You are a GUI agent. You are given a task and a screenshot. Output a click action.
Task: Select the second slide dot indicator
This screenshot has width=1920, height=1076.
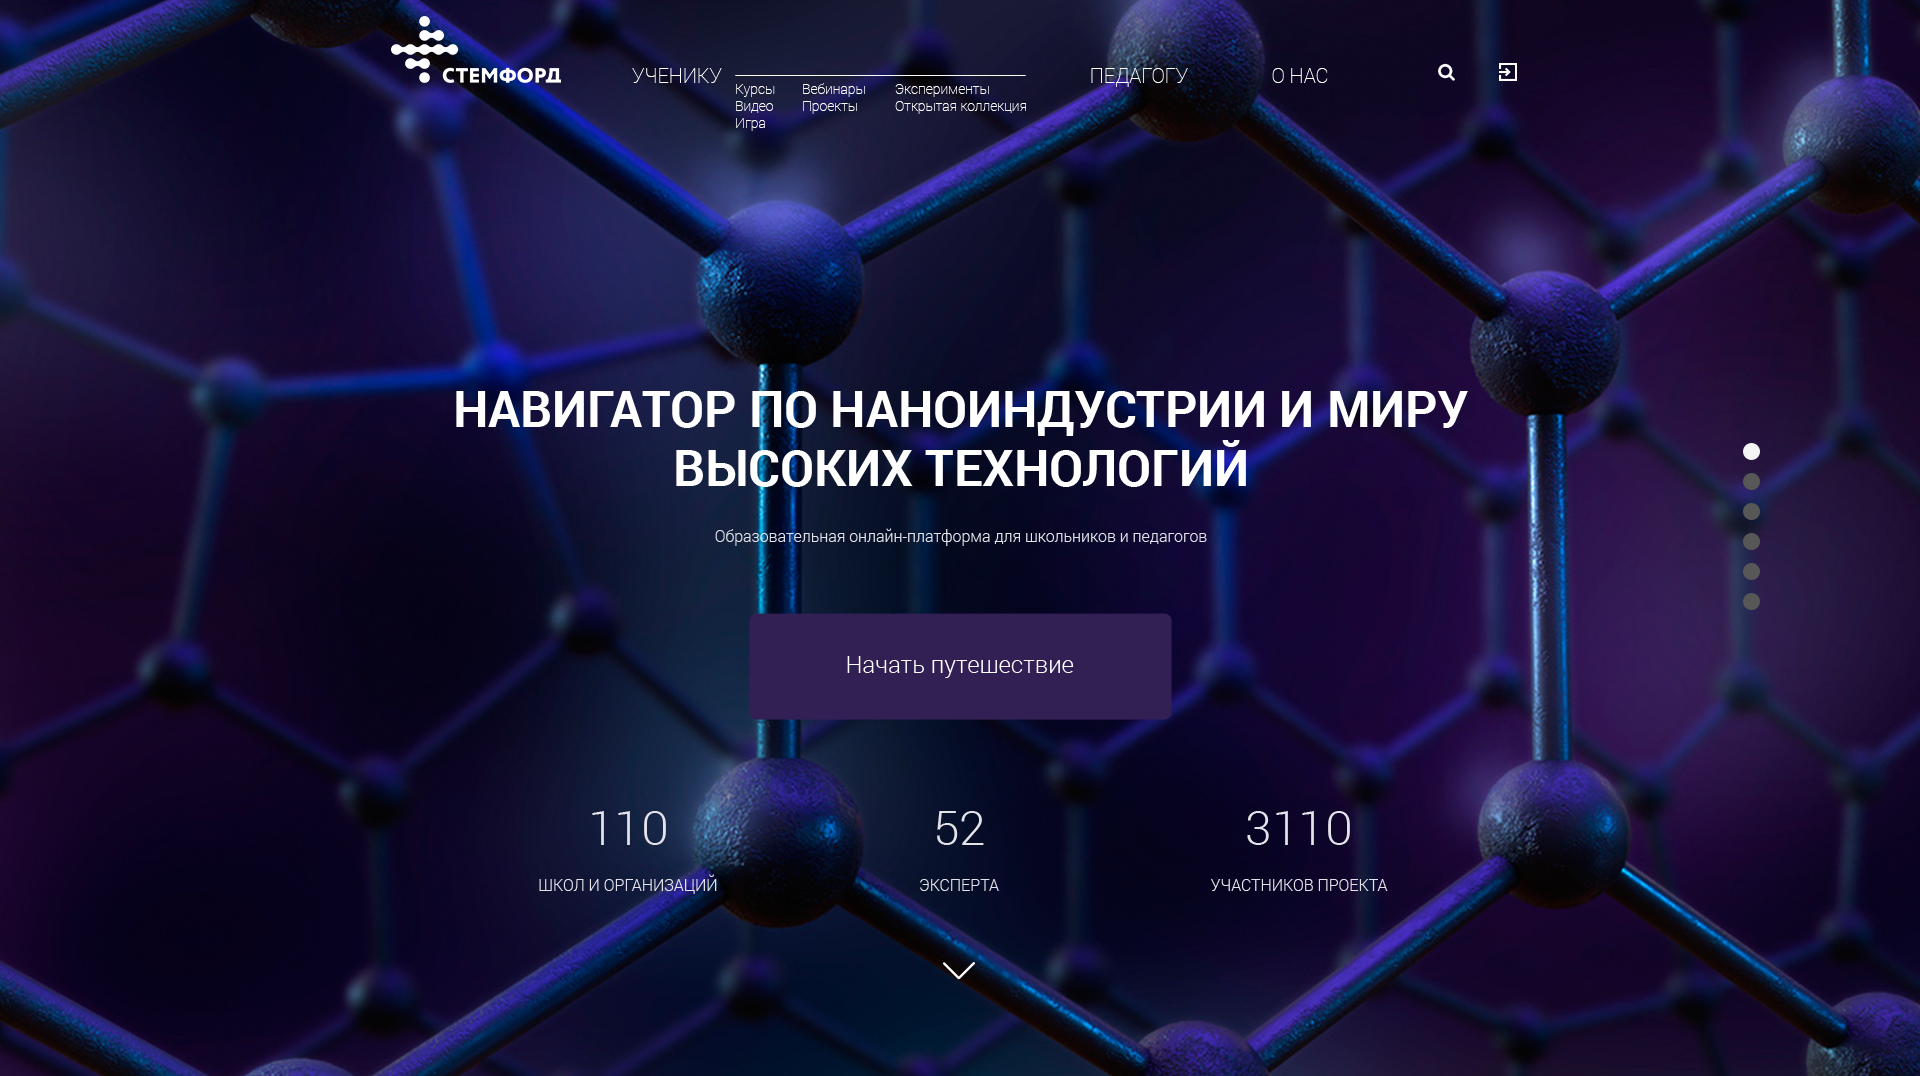(1751, 481)
